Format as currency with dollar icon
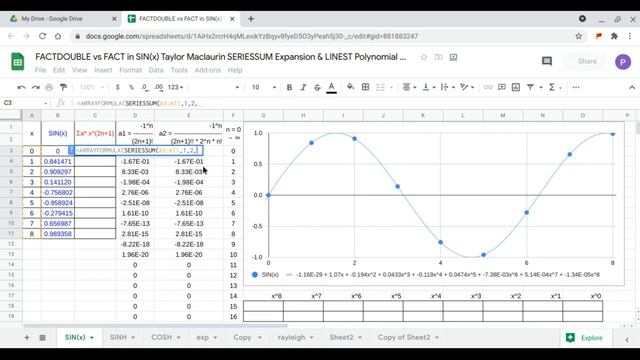This screenshot has height=360, width=640. pyautogui.click(x=118, y=87)
